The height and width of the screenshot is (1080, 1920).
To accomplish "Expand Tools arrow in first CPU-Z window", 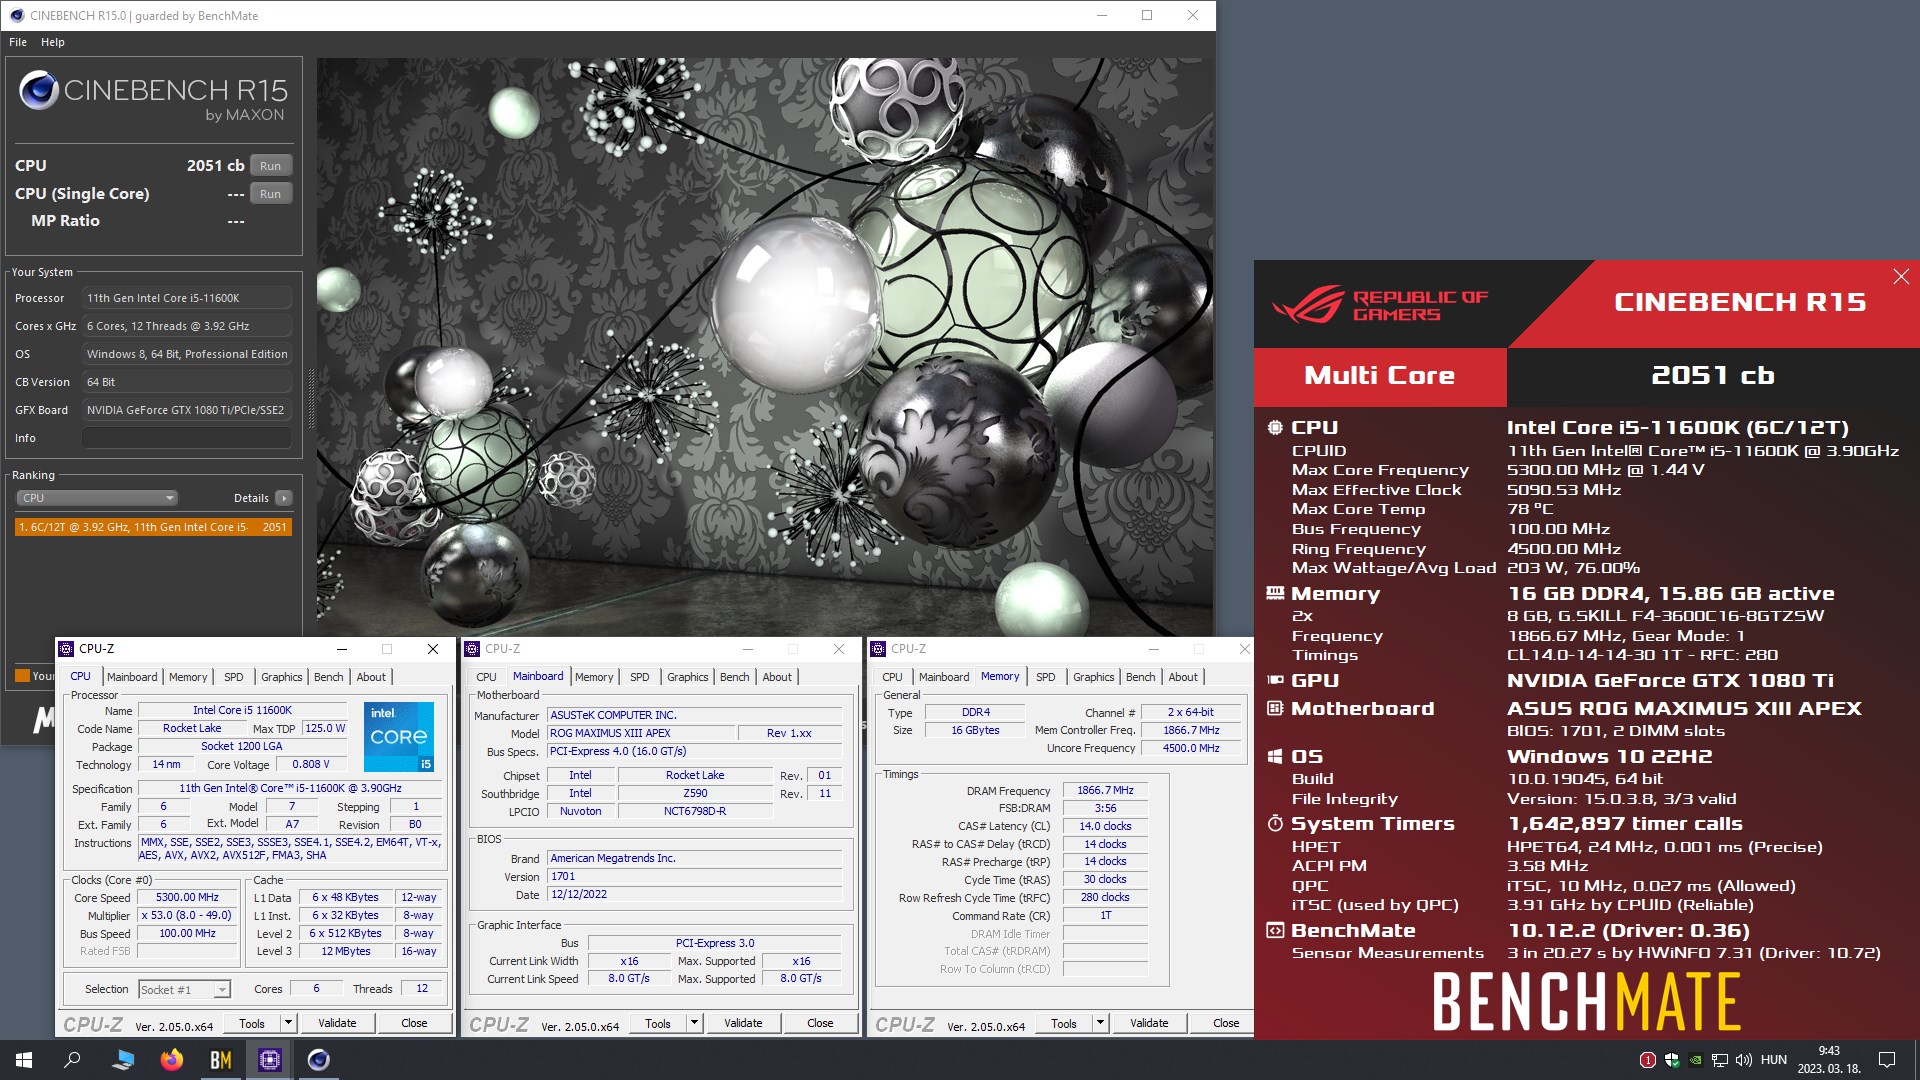I will 288,1023.
